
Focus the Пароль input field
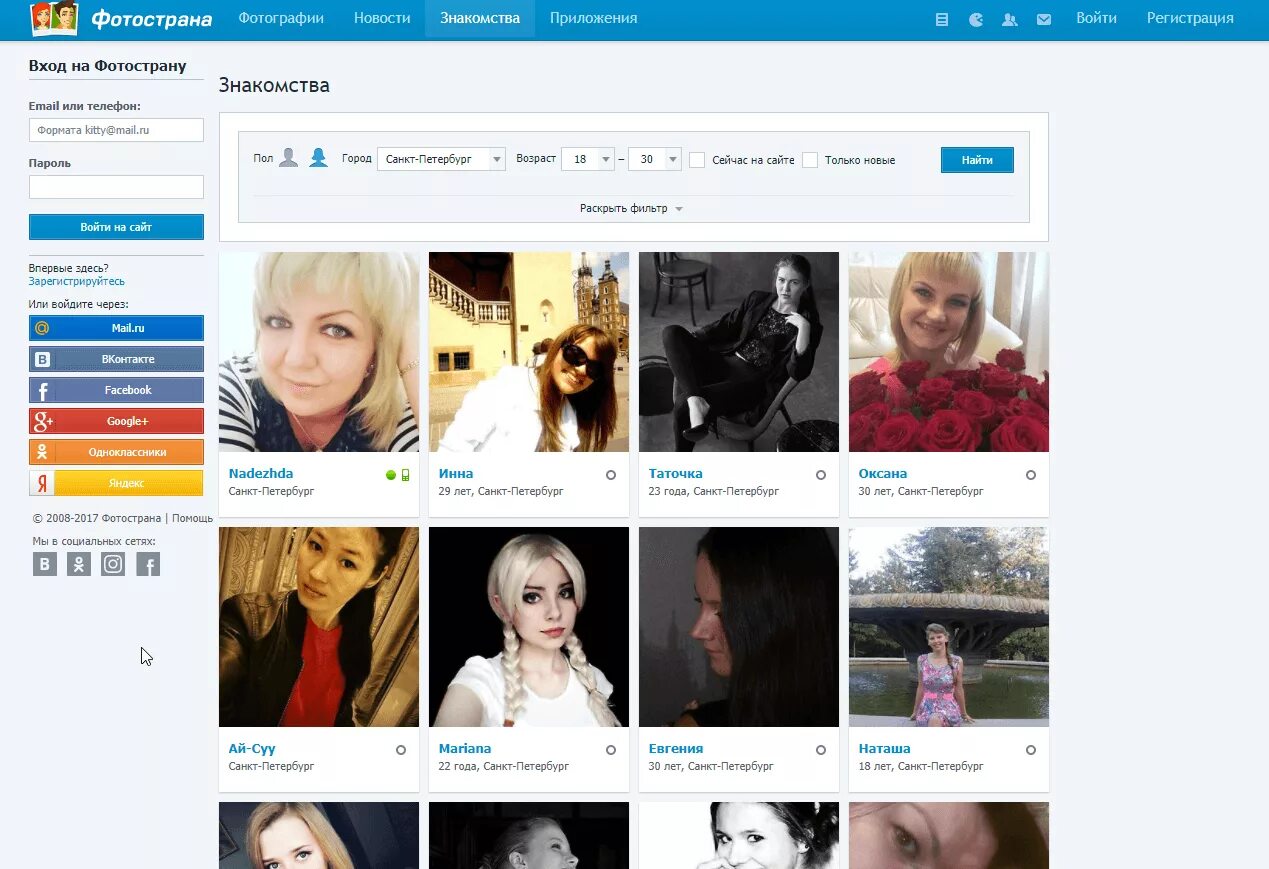(116, 187)
